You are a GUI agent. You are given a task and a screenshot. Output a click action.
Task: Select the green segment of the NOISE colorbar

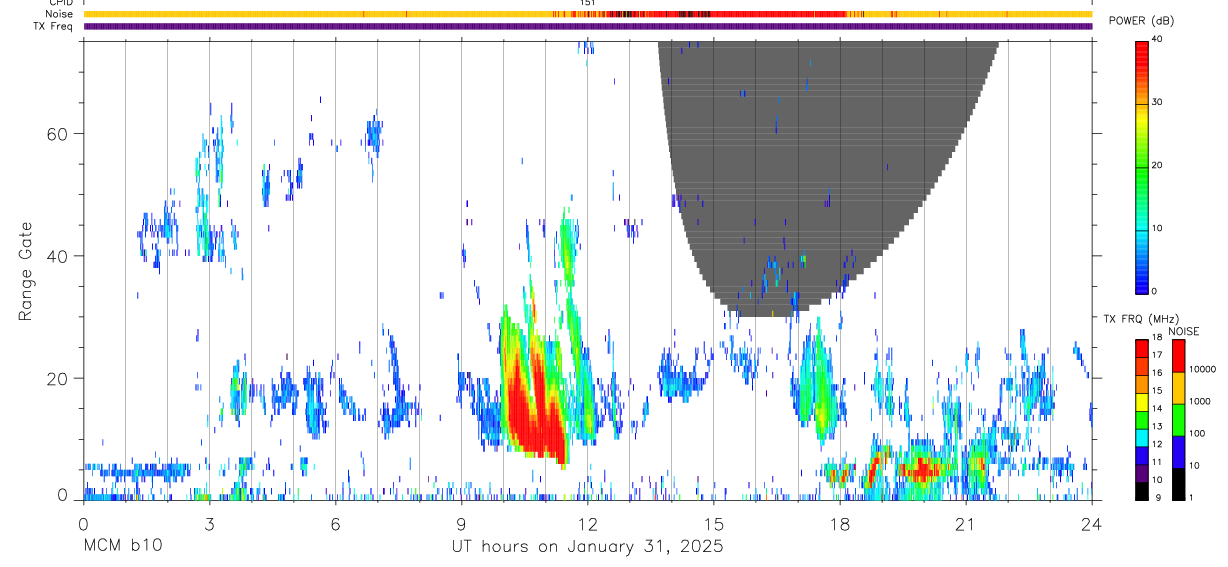(x=1178, y=419)
